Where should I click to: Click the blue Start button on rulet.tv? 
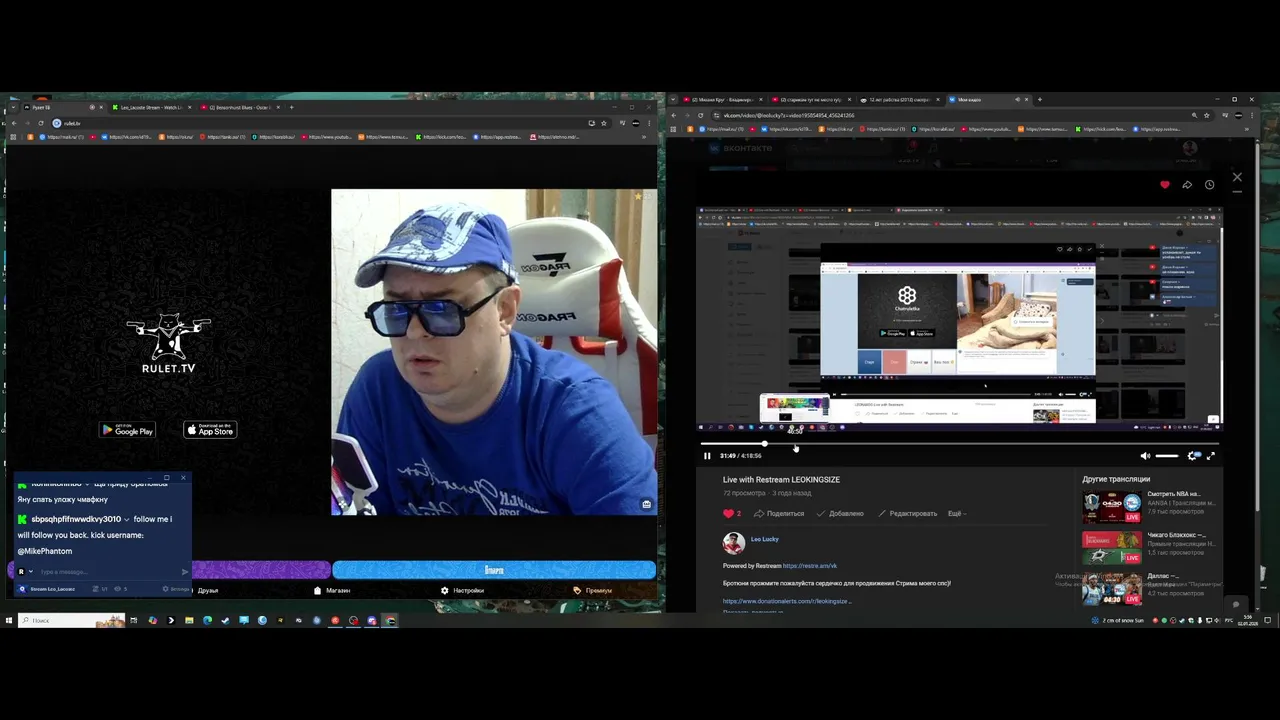pos(494,570)
